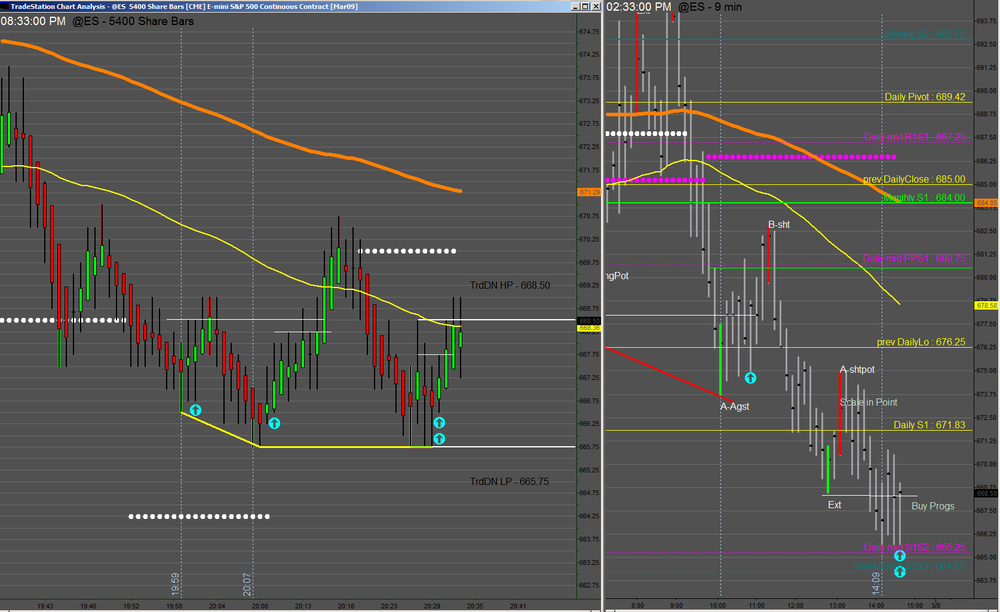Click the '@ES - 9 min' chart header
The width and height of the screenshot is (1000, 612).
(709, 7)
